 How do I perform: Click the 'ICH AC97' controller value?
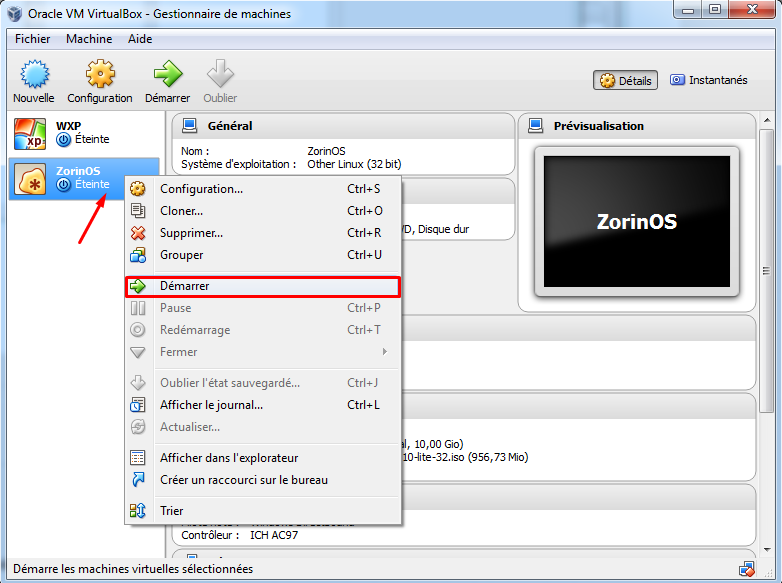pos(274,535)
